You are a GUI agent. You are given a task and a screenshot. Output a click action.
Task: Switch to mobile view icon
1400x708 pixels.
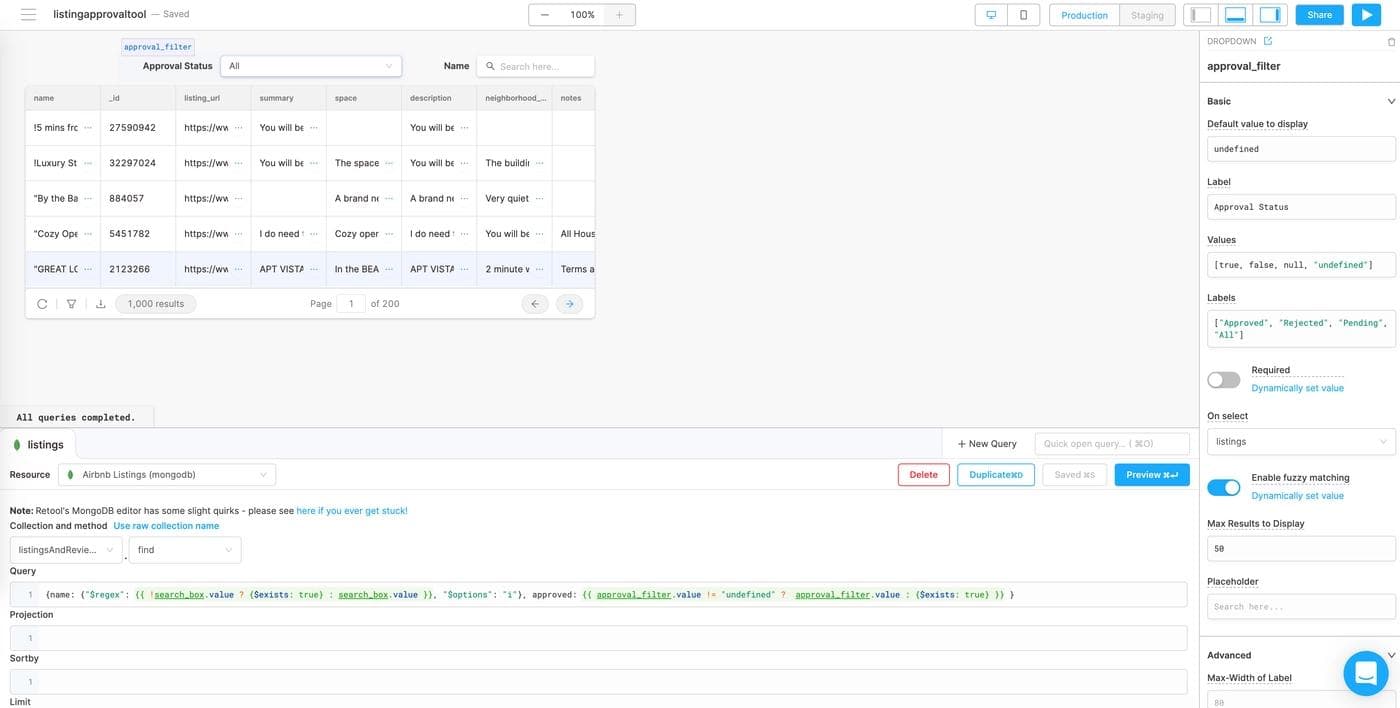click(x=1023, y=15)
